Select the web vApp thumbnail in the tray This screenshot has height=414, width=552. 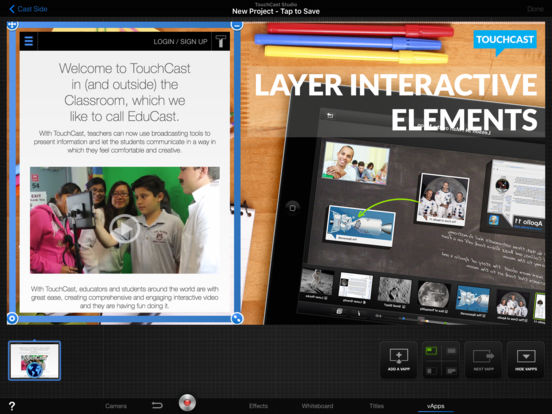[x=34, y=360]
